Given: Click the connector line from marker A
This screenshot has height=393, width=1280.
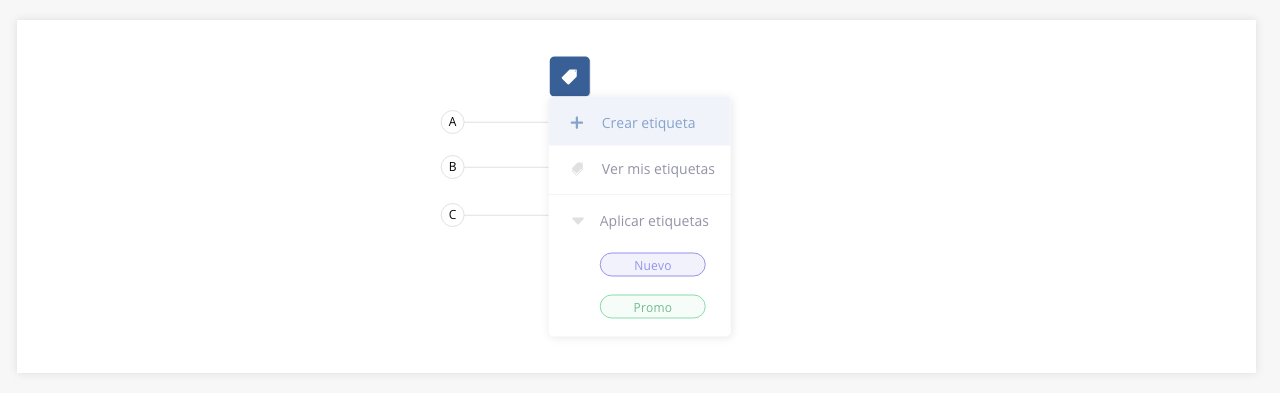Looking at the screenshot, I should [506, 122].
